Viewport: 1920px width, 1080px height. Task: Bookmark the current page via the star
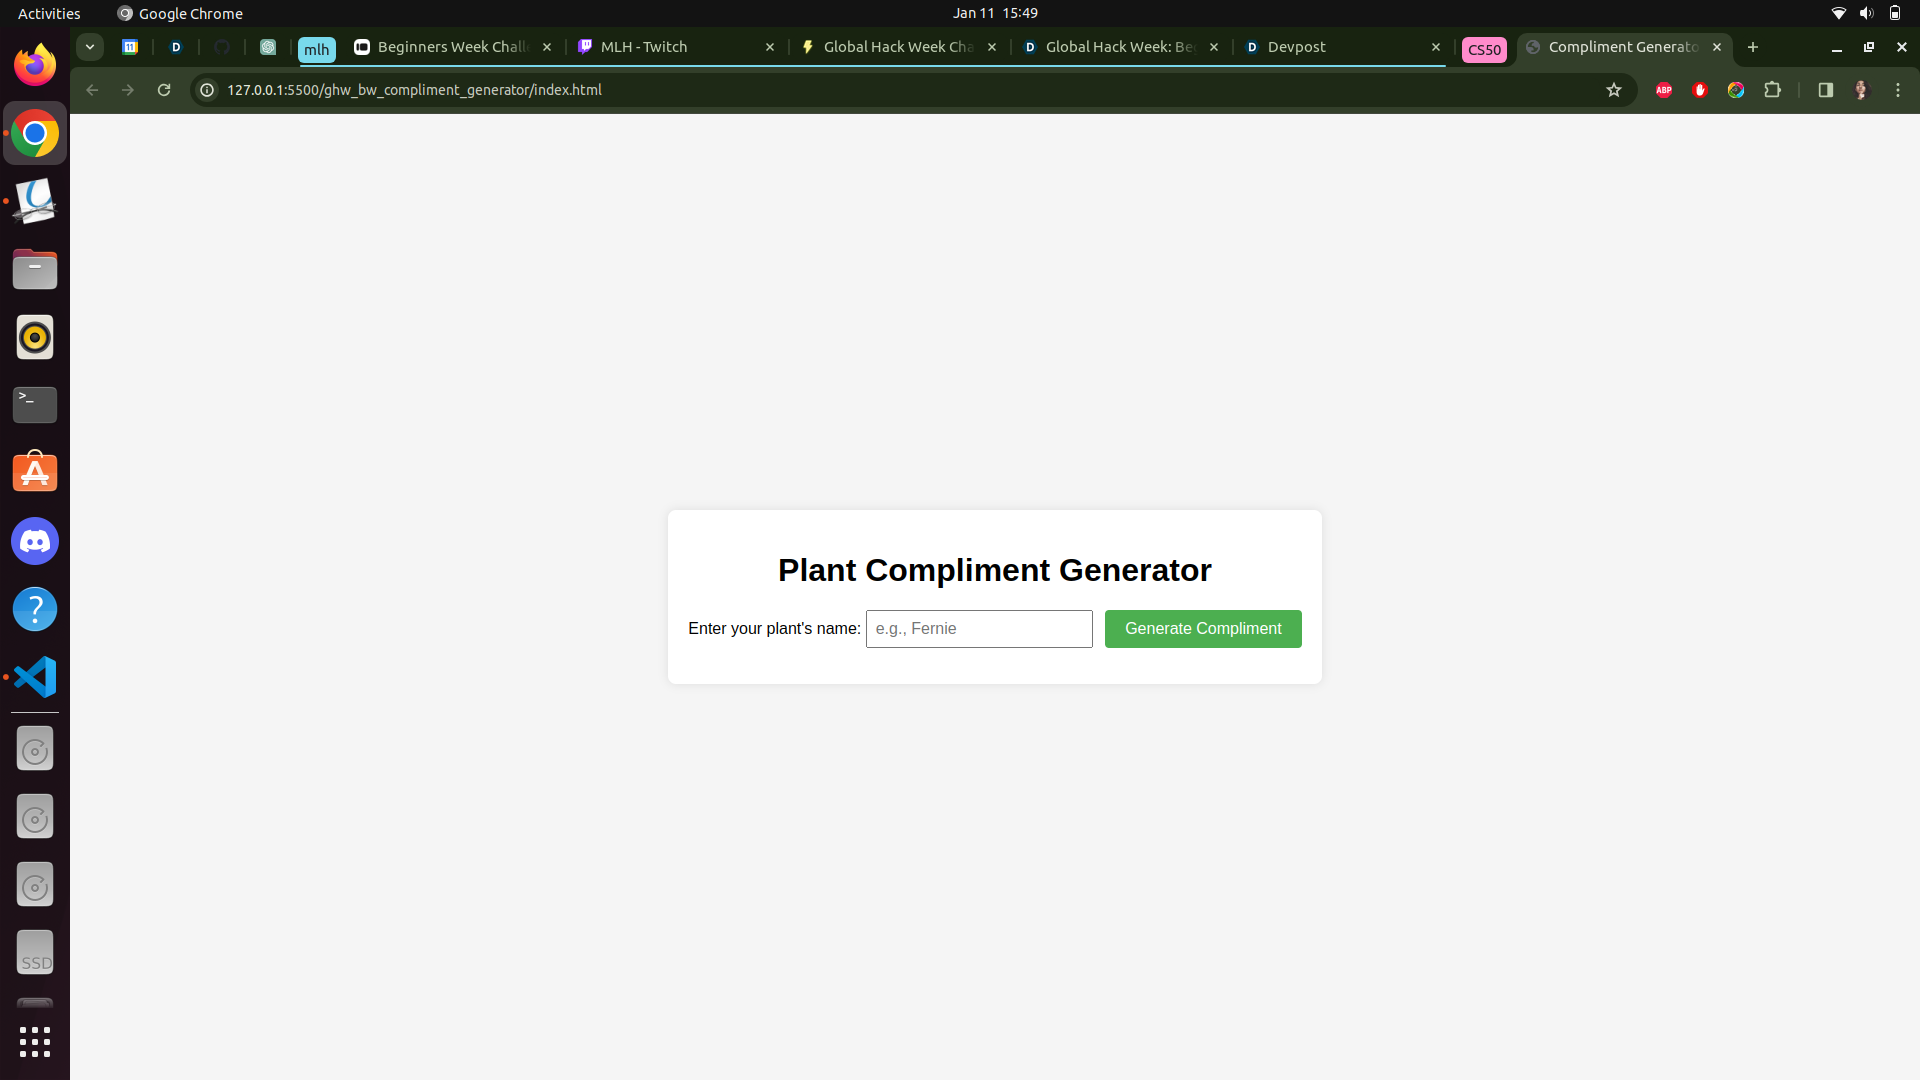1613,90
